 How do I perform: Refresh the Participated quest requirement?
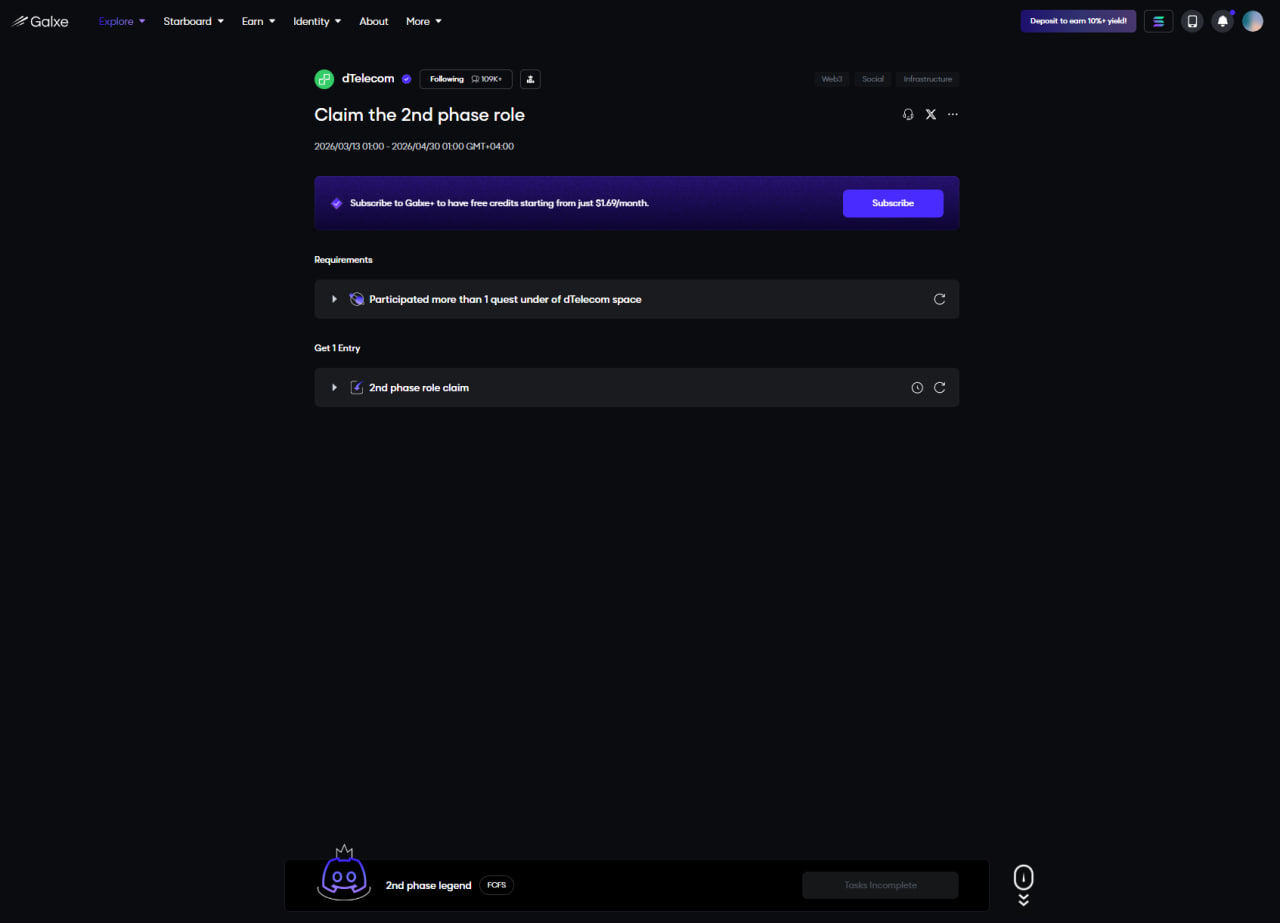[939, 299]
